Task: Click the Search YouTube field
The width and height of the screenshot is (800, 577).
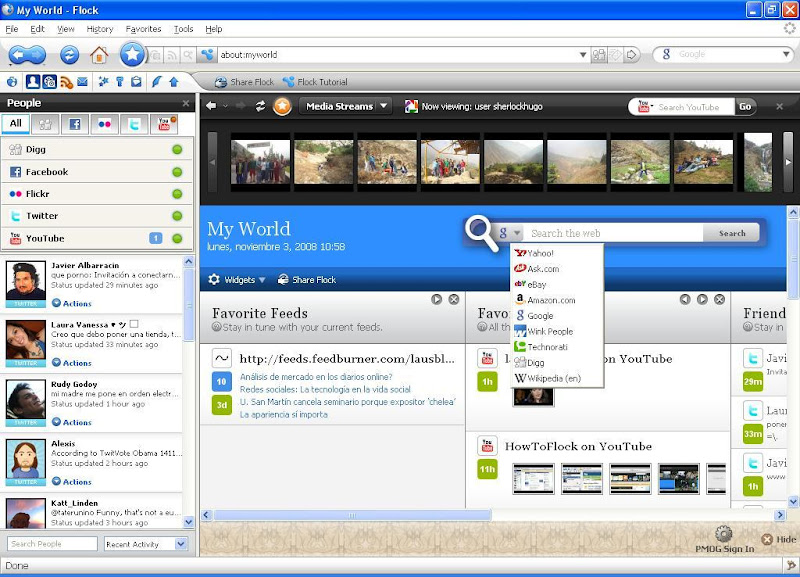Action: pyautogui.click(x=695, y=107)
